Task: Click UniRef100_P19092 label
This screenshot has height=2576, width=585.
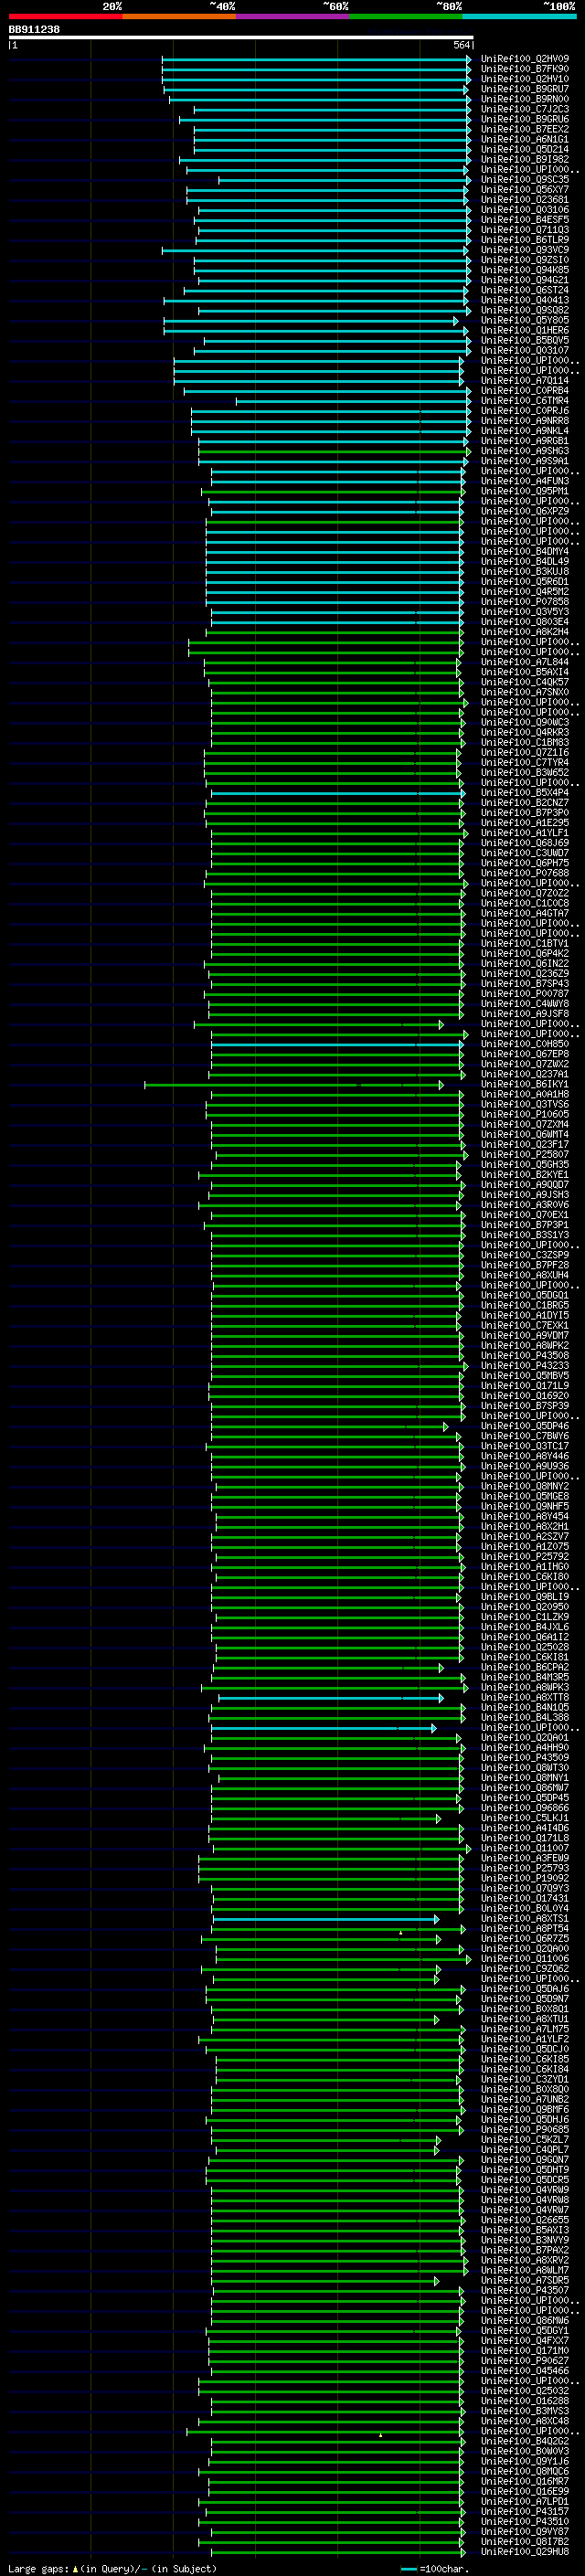Action: [x=524, y=1878]
